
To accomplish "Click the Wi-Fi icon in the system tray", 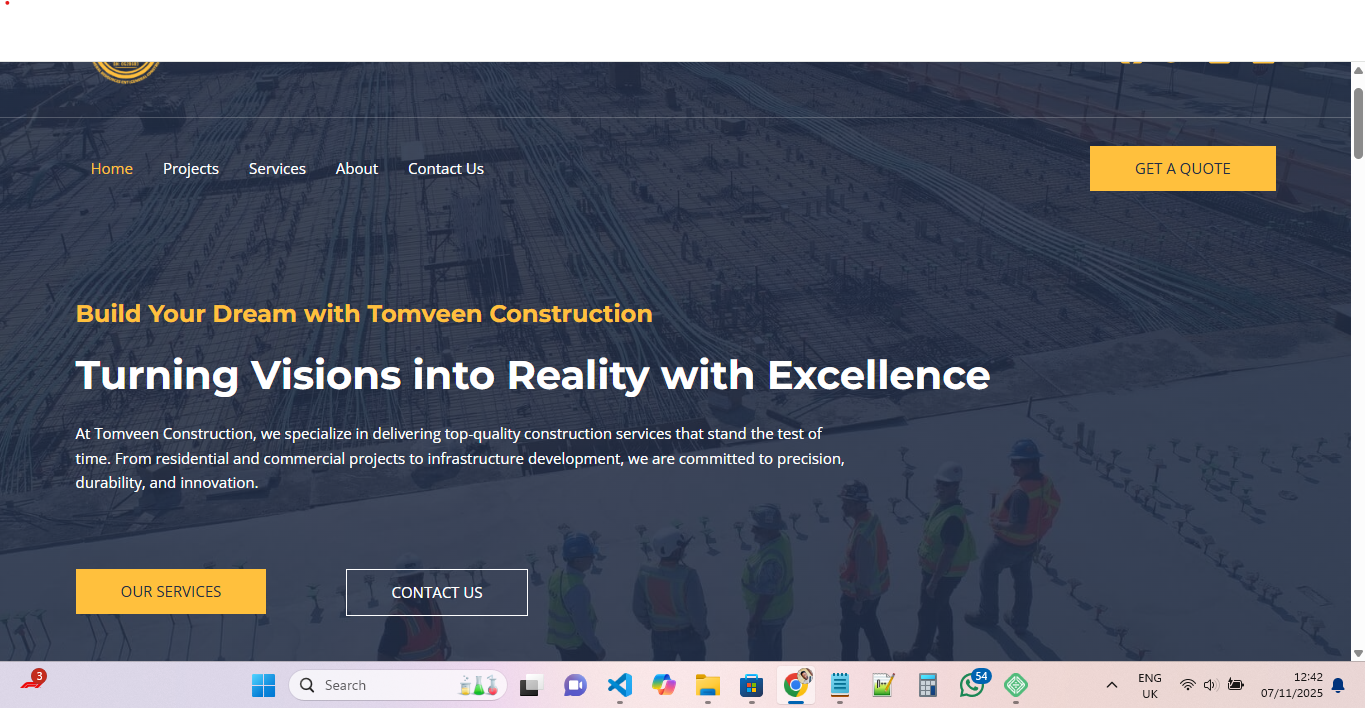I will [1190, 685].
